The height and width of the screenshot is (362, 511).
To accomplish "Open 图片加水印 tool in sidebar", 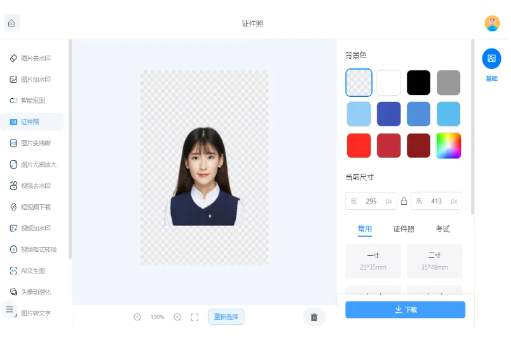I will [31, 79].
